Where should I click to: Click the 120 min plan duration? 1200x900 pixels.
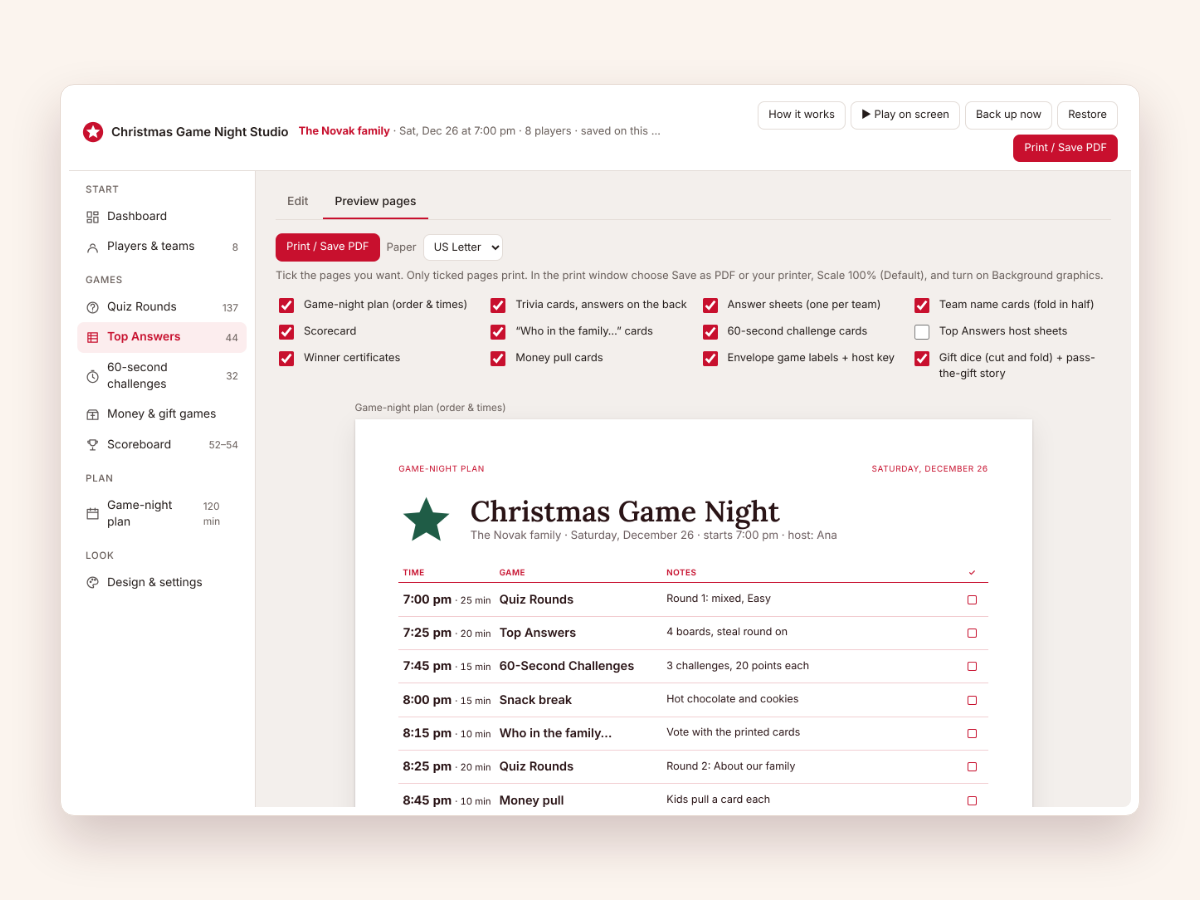point(211,514)
